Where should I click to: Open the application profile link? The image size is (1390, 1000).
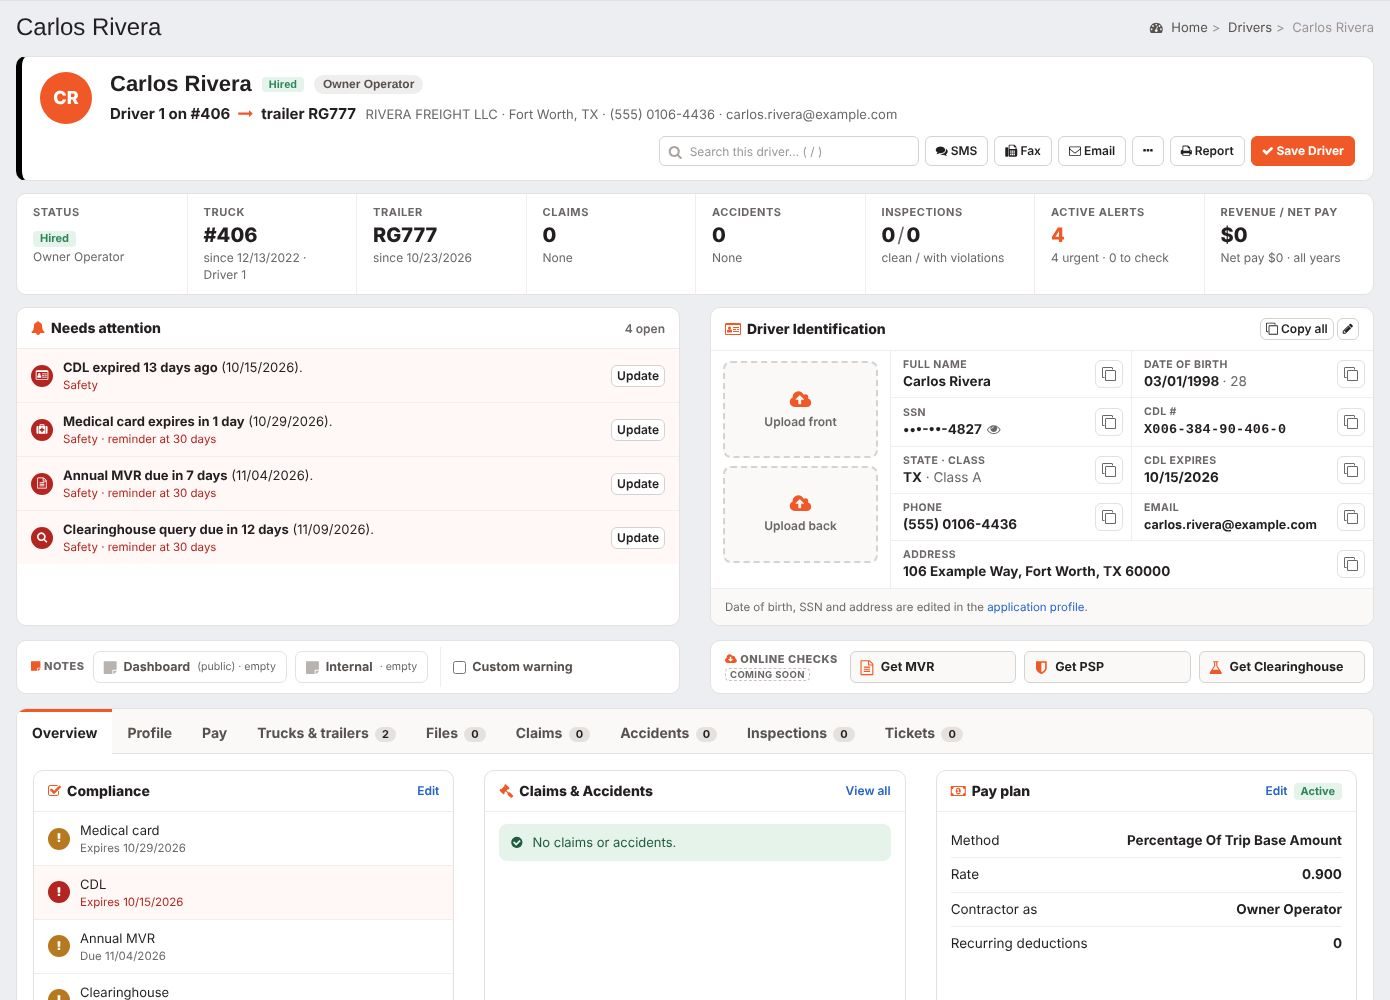pyautogui.click(x=1035, y=607)
